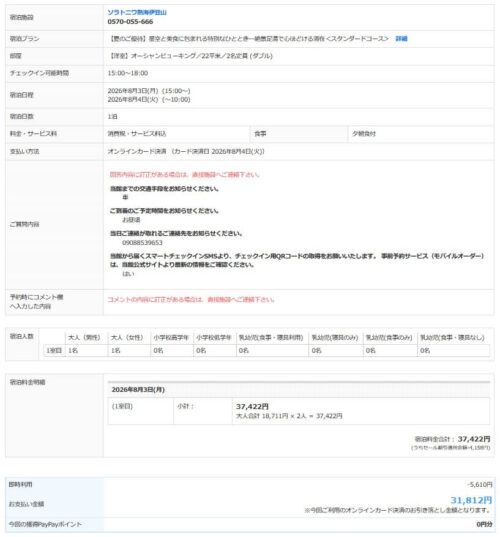The width and height of the screenshot is (500, 537).
Task: Click the rate date heading 2026年8月3日(月)
Action: (x=138, y=390)
